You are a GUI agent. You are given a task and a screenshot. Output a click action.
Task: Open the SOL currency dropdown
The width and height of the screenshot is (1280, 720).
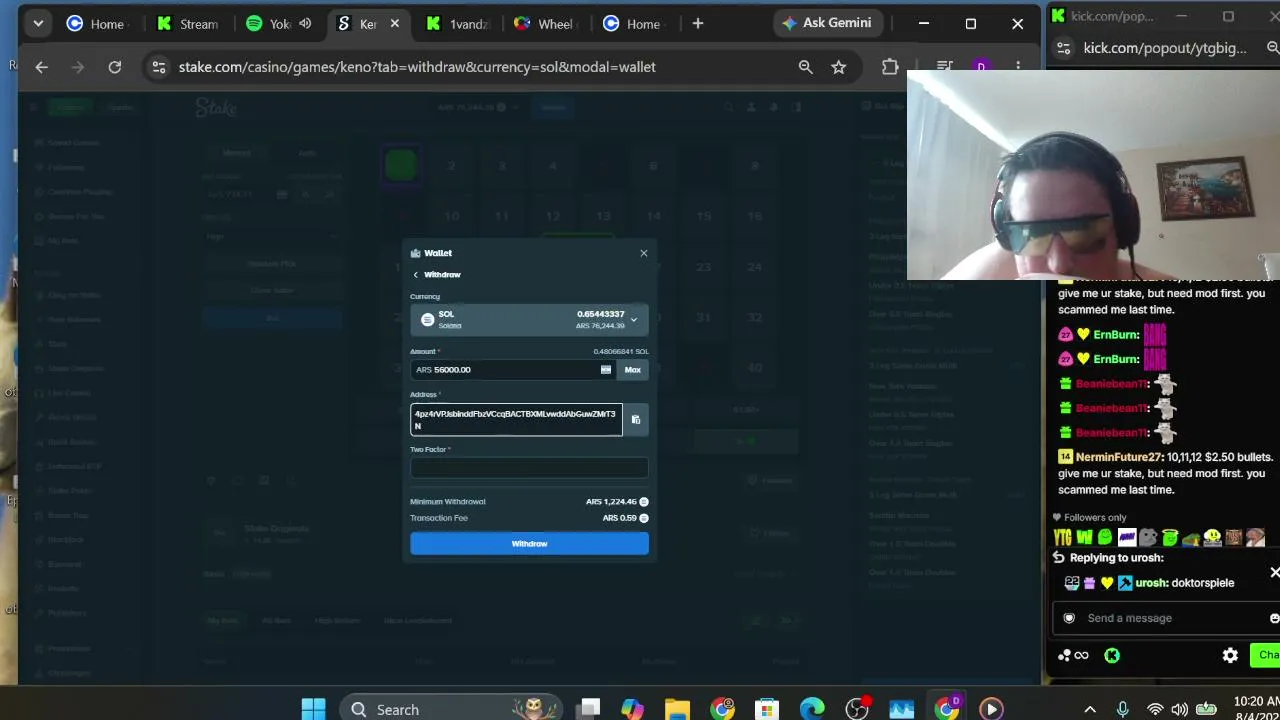click(x=529, y=320)
